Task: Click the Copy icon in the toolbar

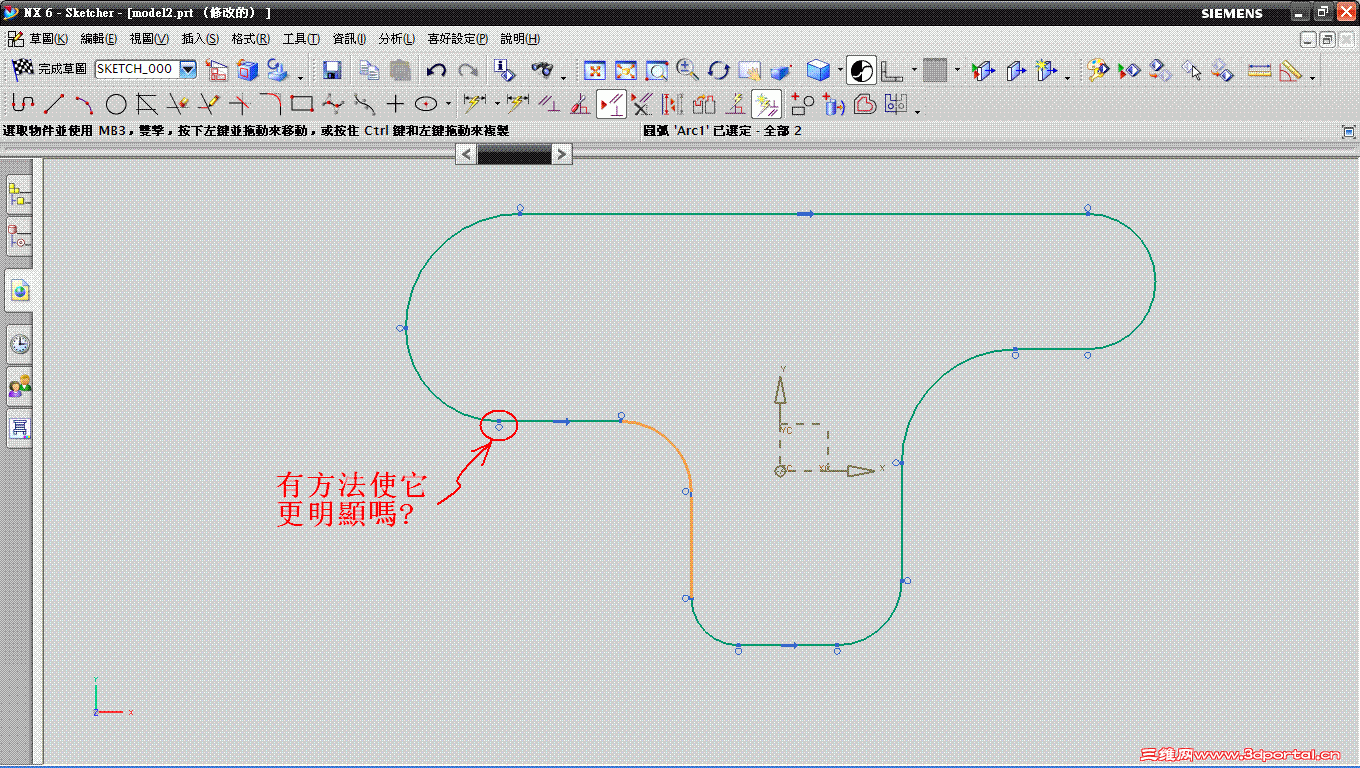Action: (370, 70)
